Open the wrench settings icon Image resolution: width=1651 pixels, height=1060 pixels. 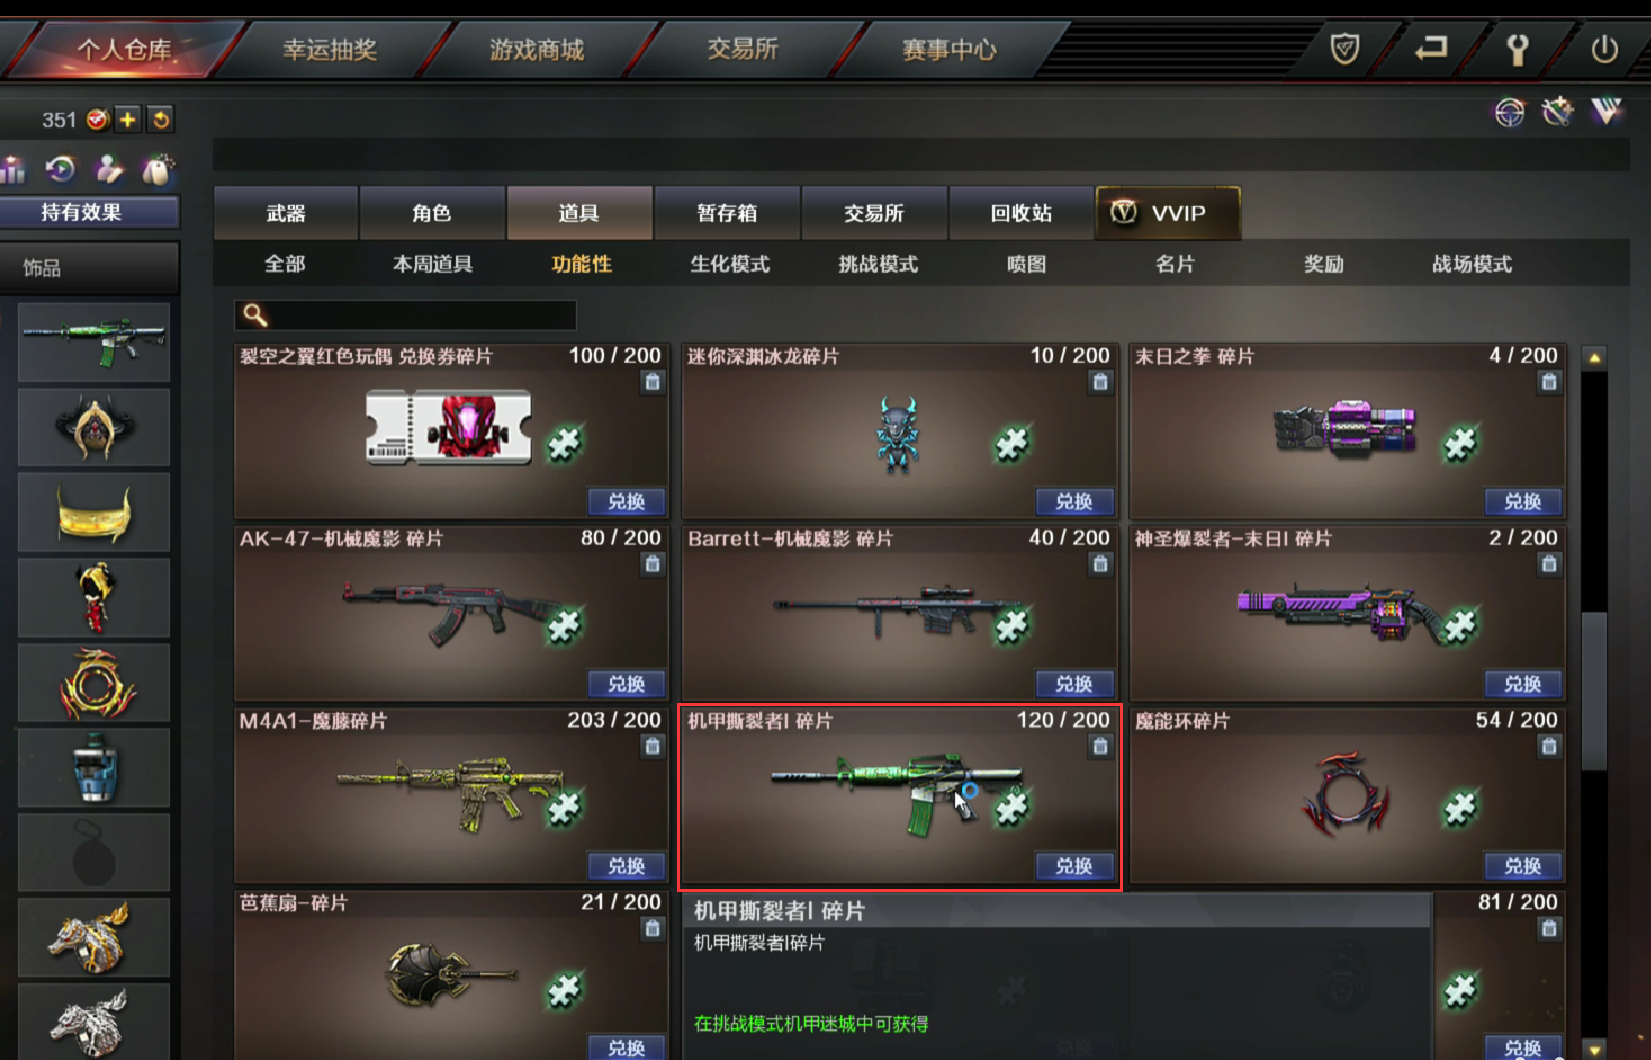(1517, 49)
